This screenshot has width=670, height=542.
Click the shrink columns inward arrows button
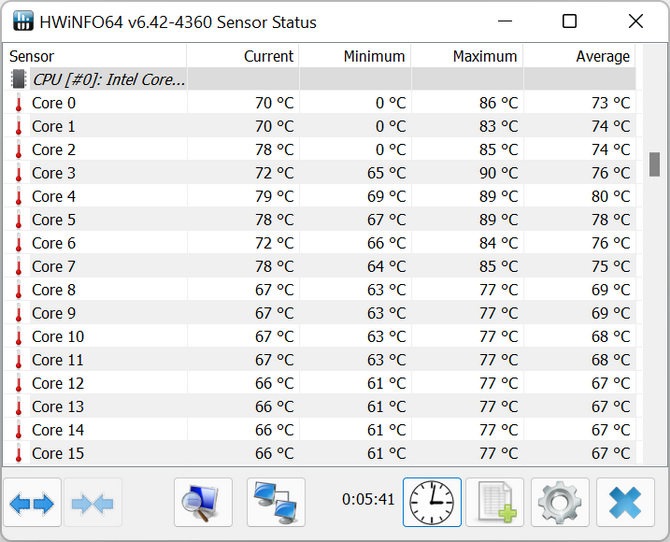93,502
